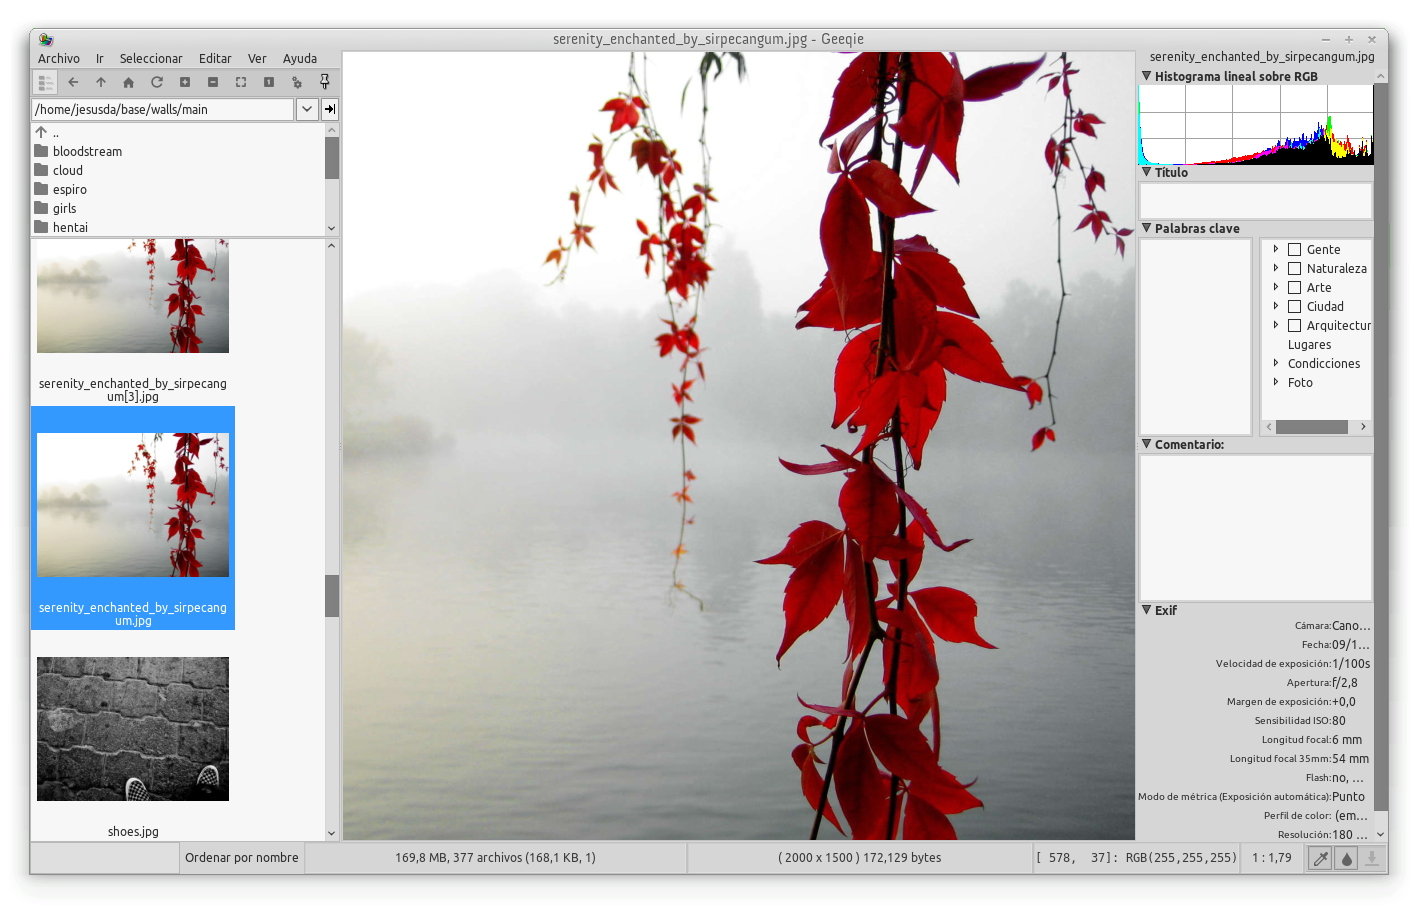Collapse the Exif panel section
The image size is (1419, 907).
click(1147, 610)
